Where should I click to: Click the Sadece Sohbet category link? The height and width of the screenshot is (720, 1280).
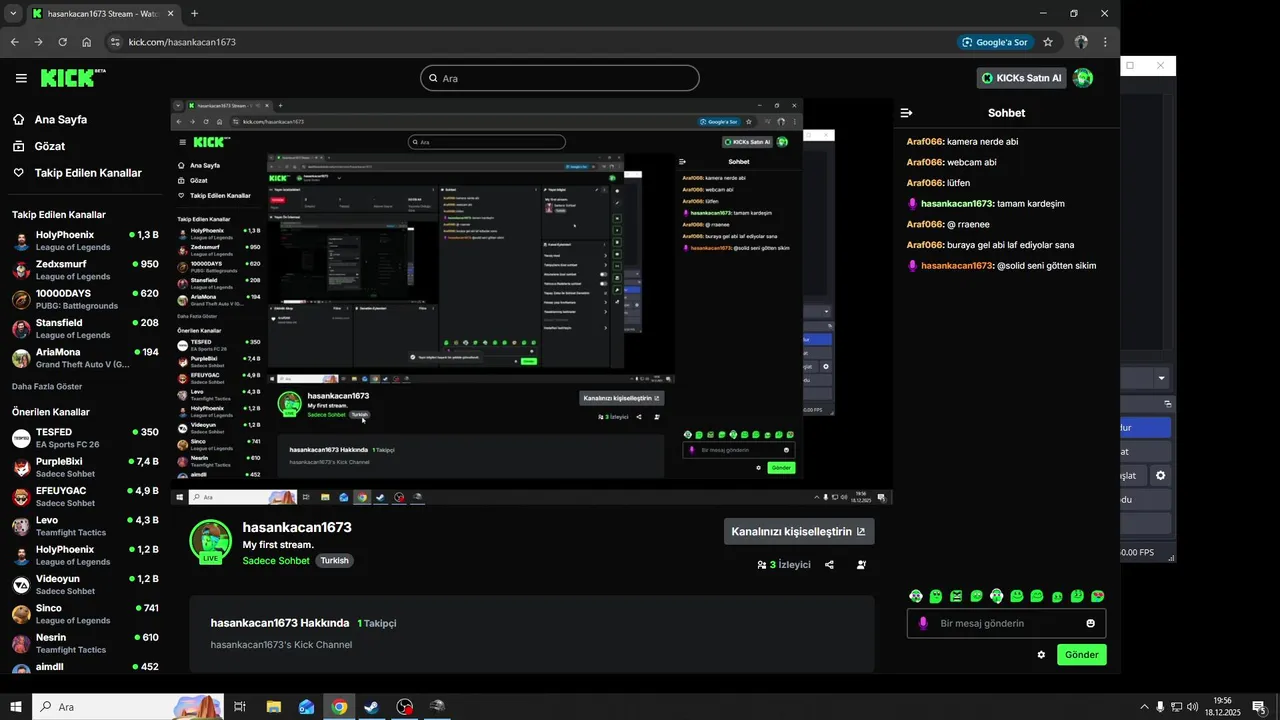[x=276, y=561]
